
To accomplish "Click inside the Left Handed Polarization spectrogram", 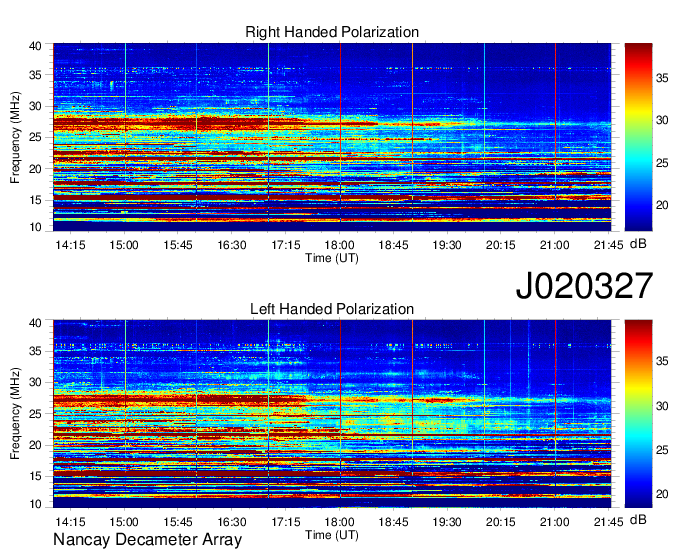I will [332, 414].
